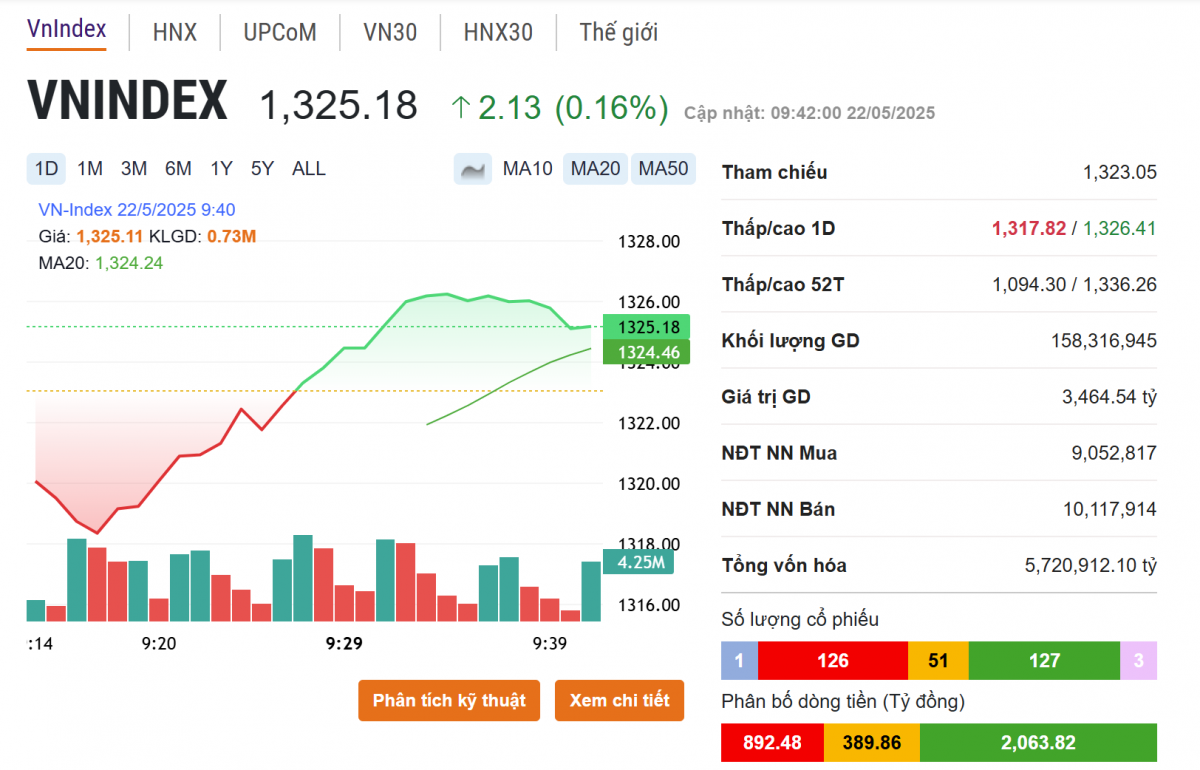This screenshot has width=1200, height=770.
Task: Open the VnIndex tab
Action: tap(66, 30)
